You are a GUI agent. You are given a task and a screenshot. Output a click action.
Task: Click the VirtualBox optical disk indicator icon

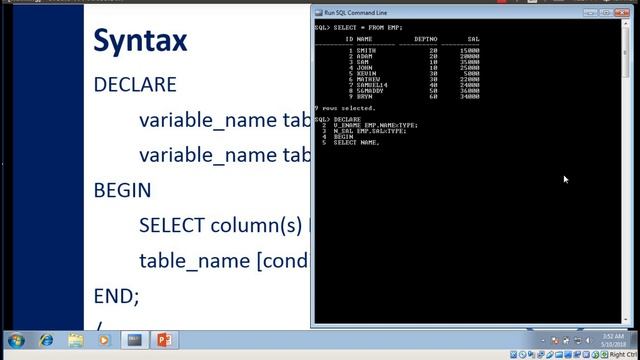pyautogui.click(x=522, y=355)
